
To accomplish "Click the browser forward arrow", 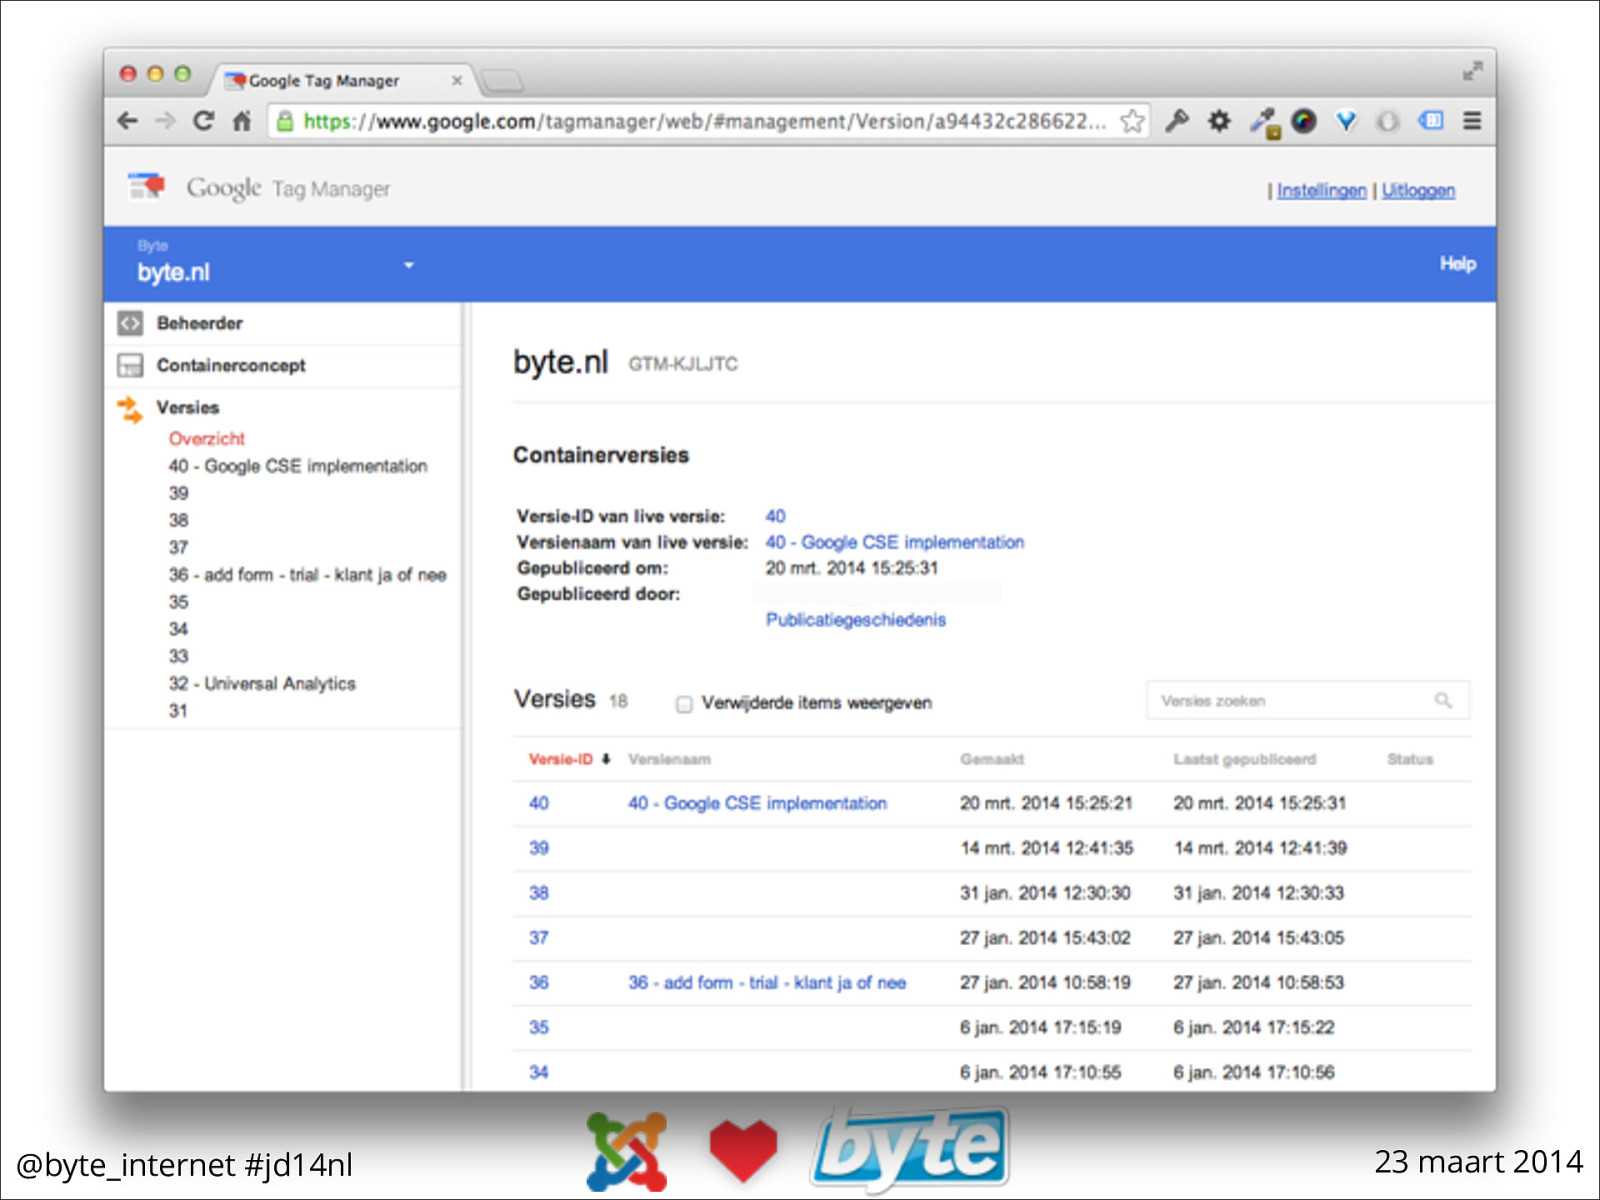I will (166, 121).
